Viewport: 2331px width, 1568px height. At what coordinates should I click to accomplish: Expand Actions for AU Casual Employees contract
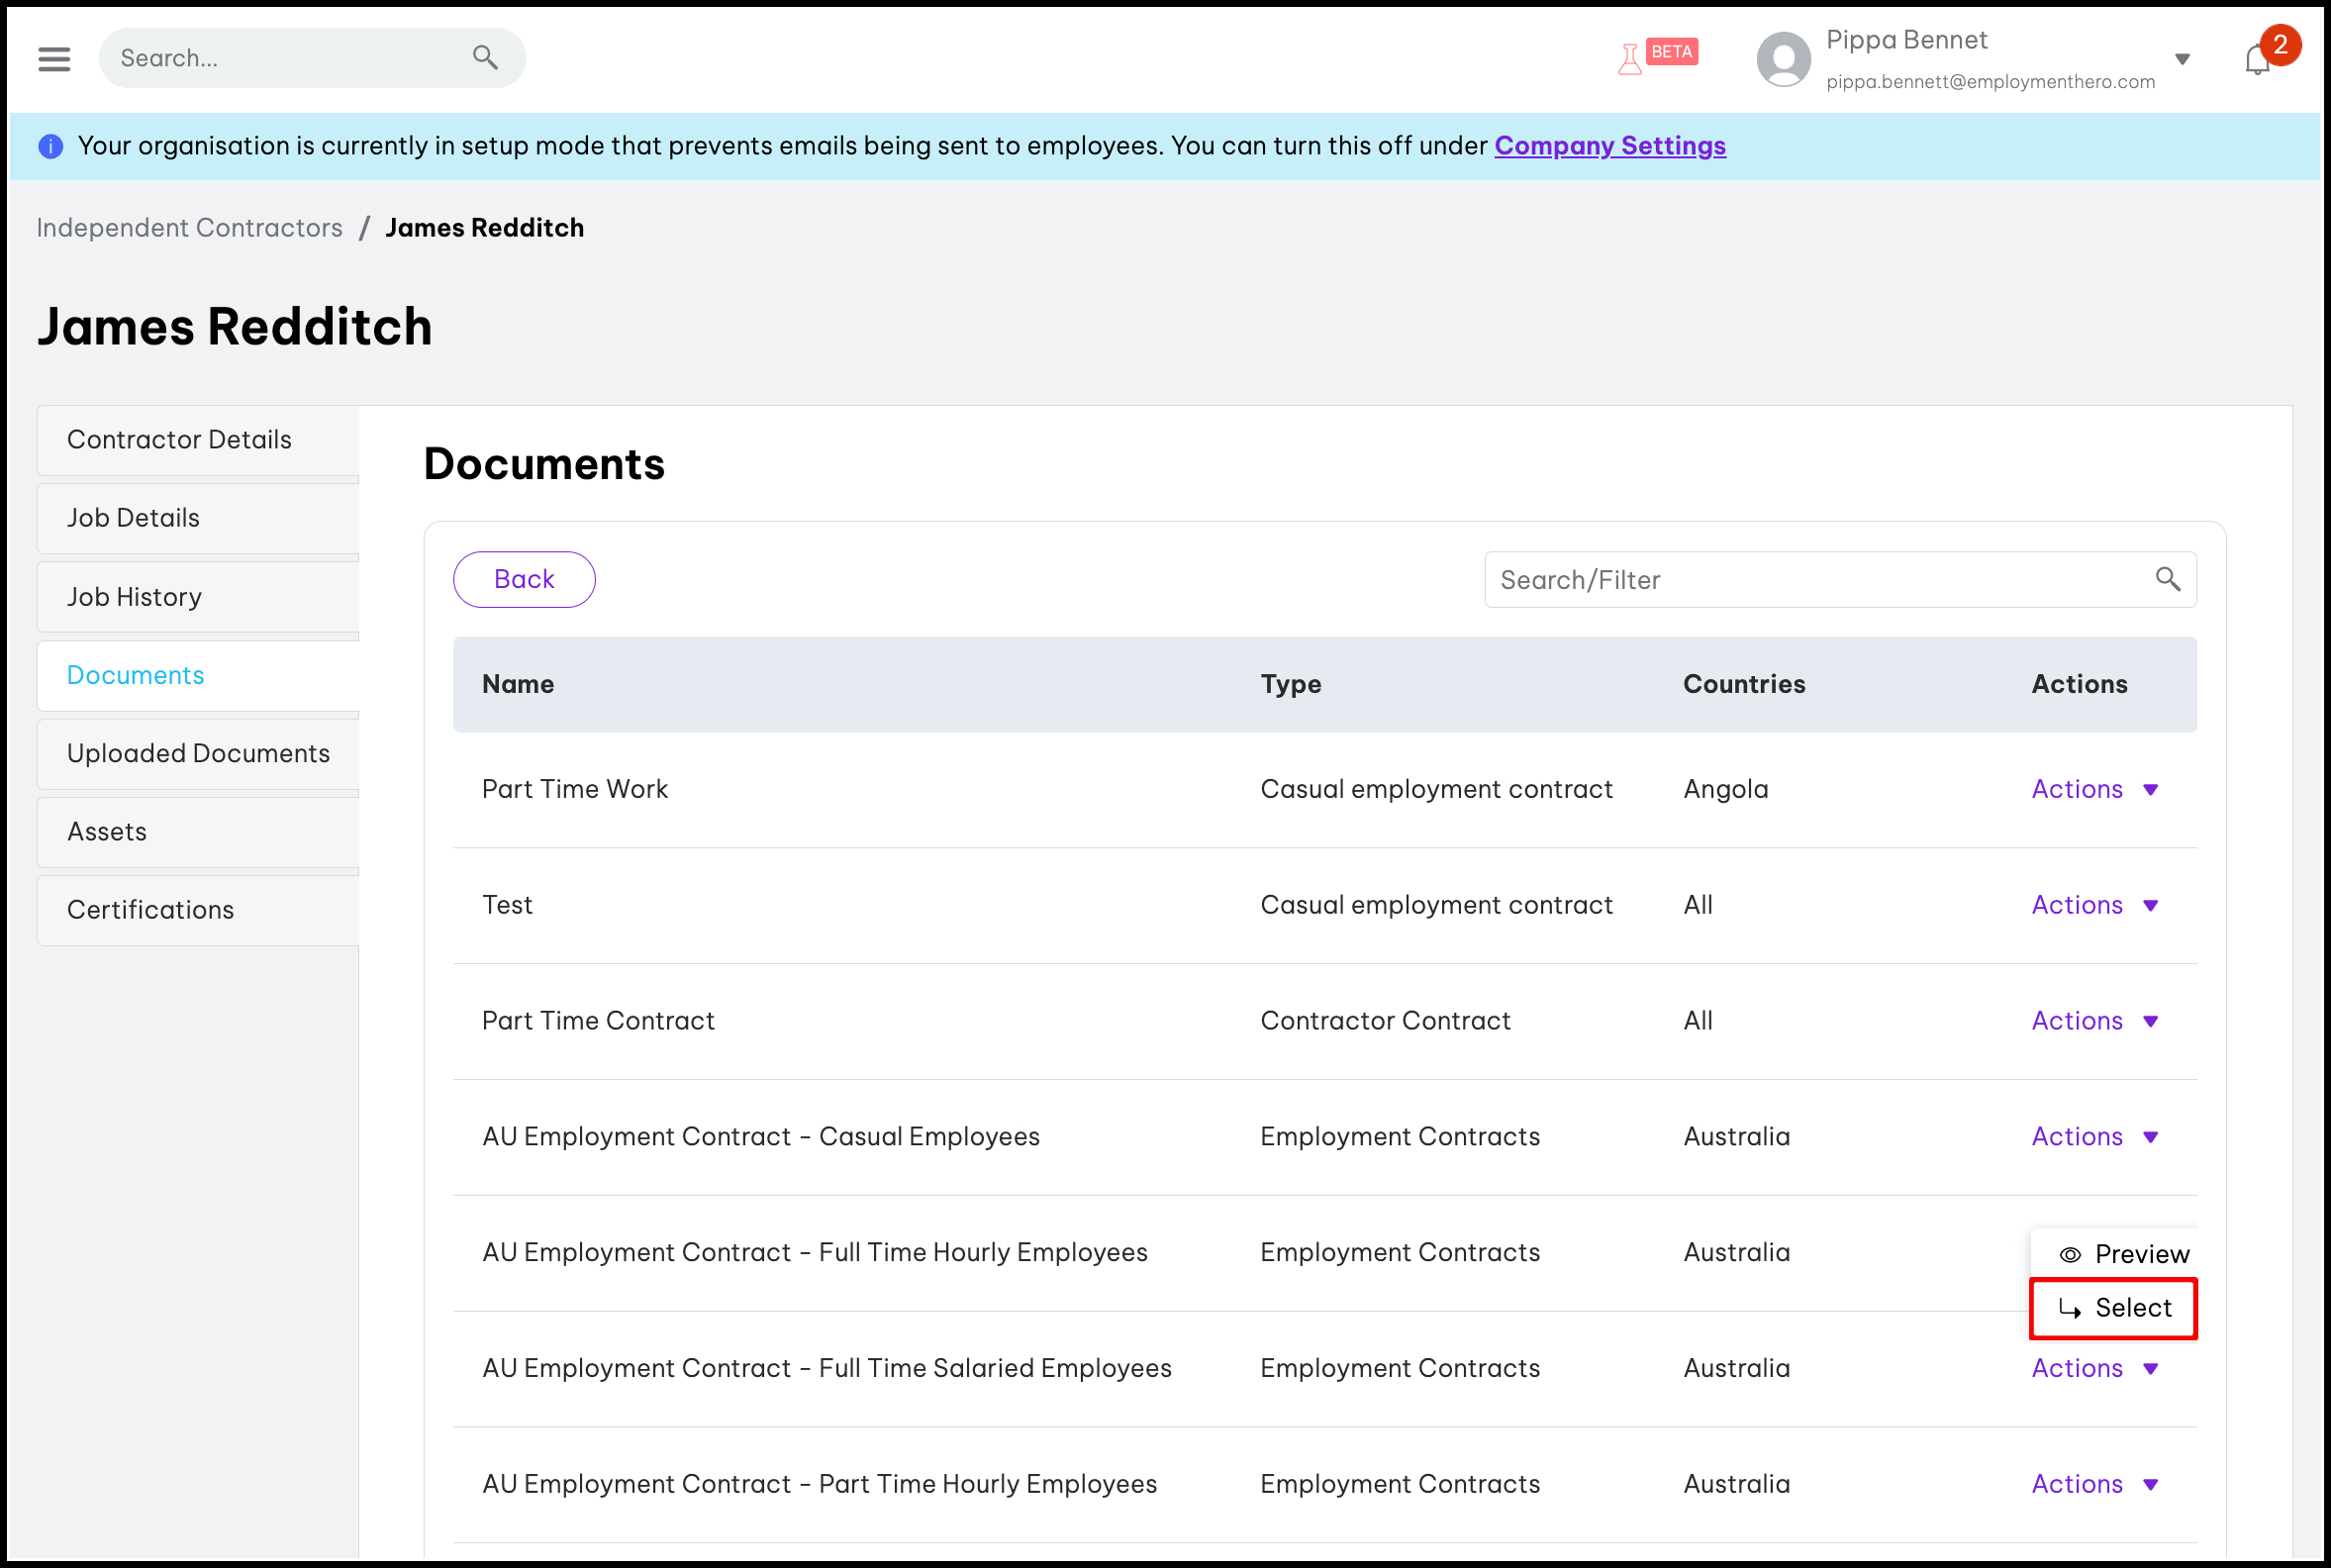tap(2095, 1137)
